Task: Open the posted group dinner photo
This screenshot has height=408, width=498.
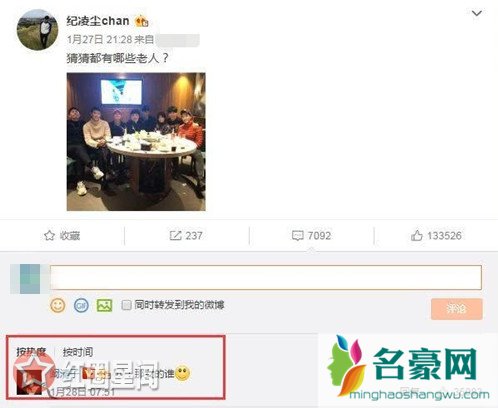Action: click(x=136, y=142)
